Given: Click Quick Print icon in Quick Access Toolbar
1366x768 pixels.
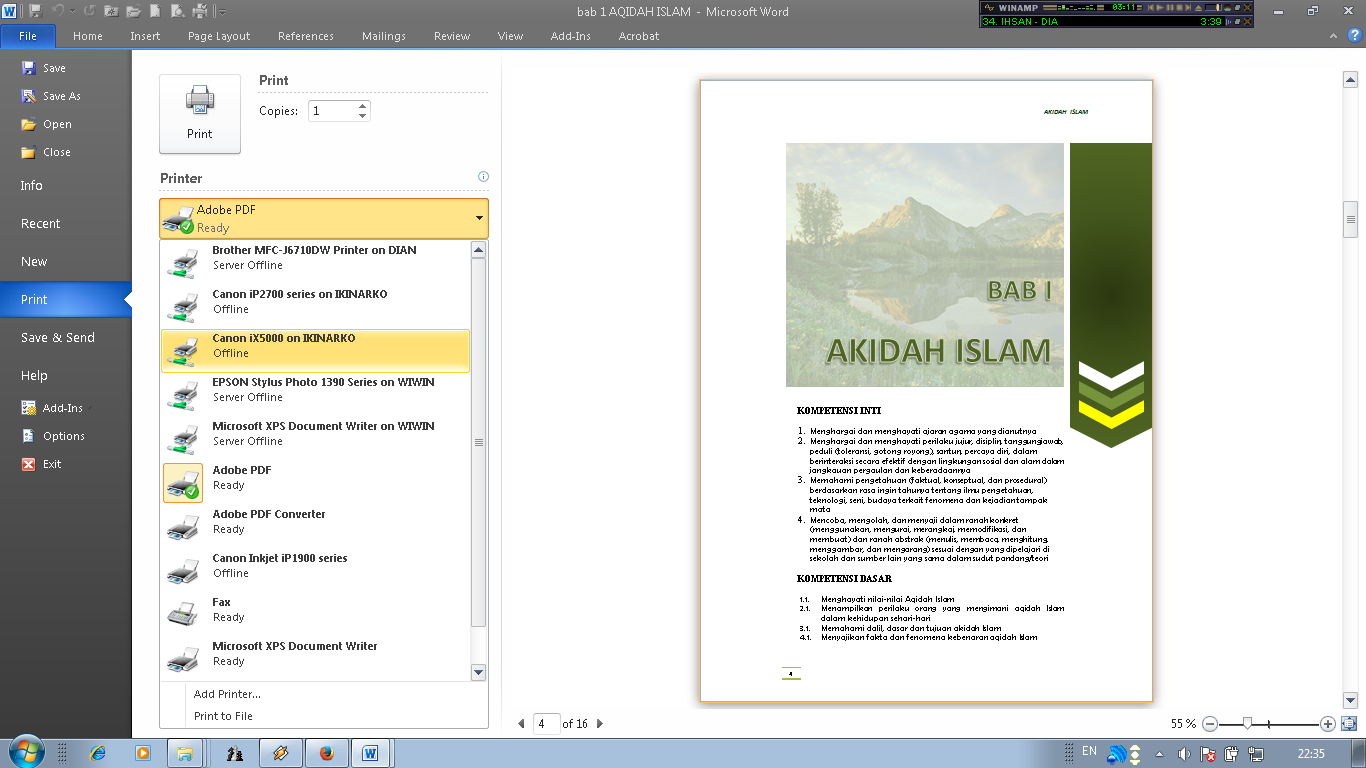Looking at the screenshot, I should [x=199, y=12].
